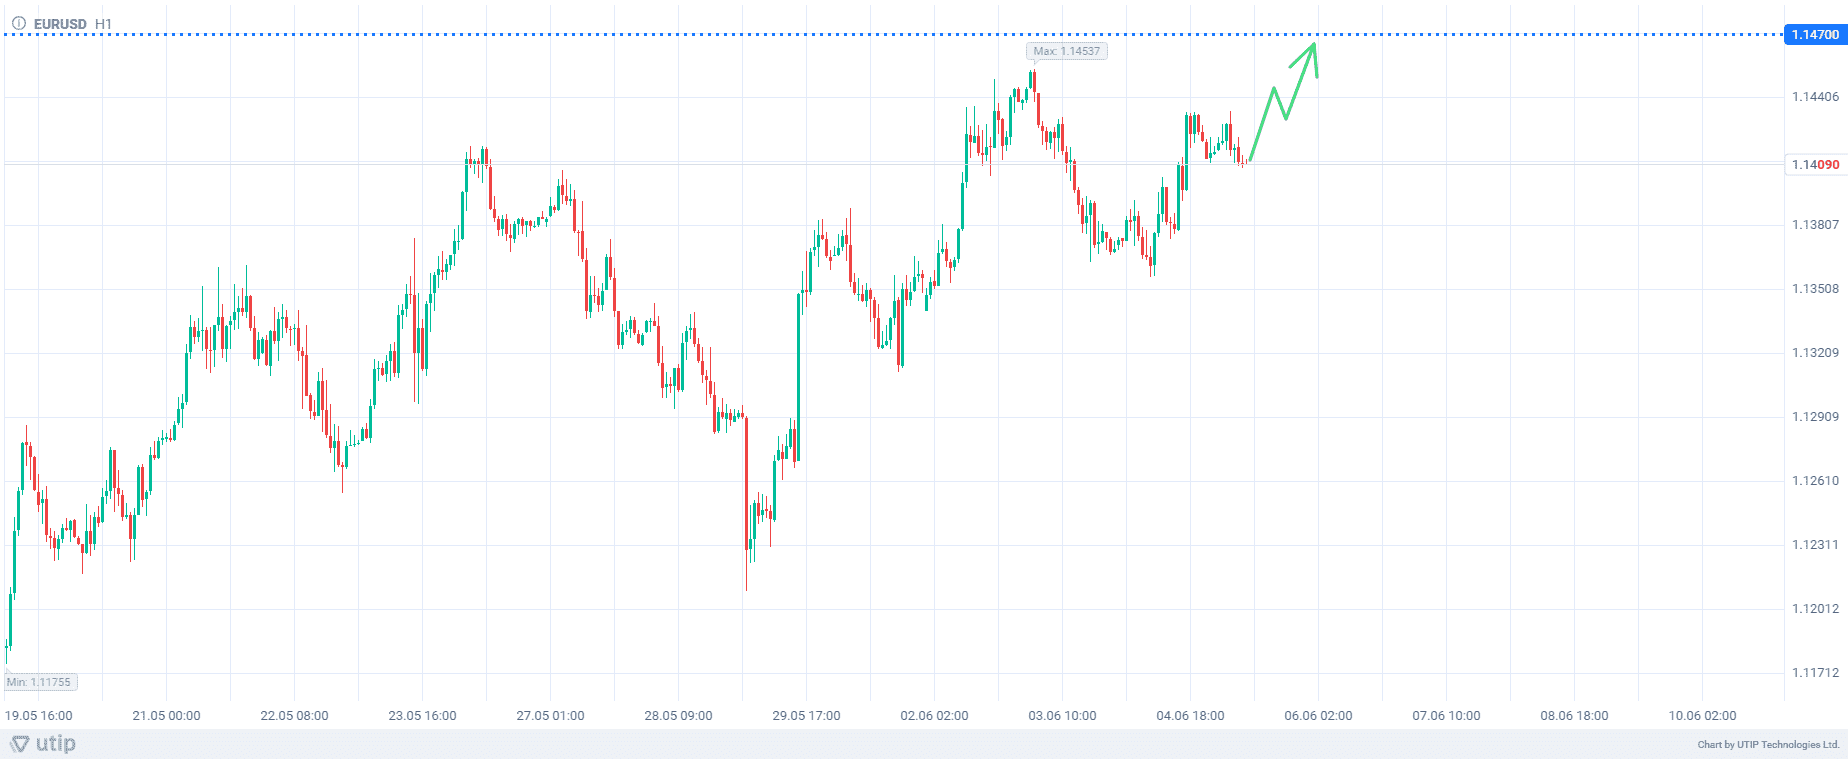Click the 06.06 02:00 time axis label
This screenshot has height=759, width=1848.
coord(1318,716)
